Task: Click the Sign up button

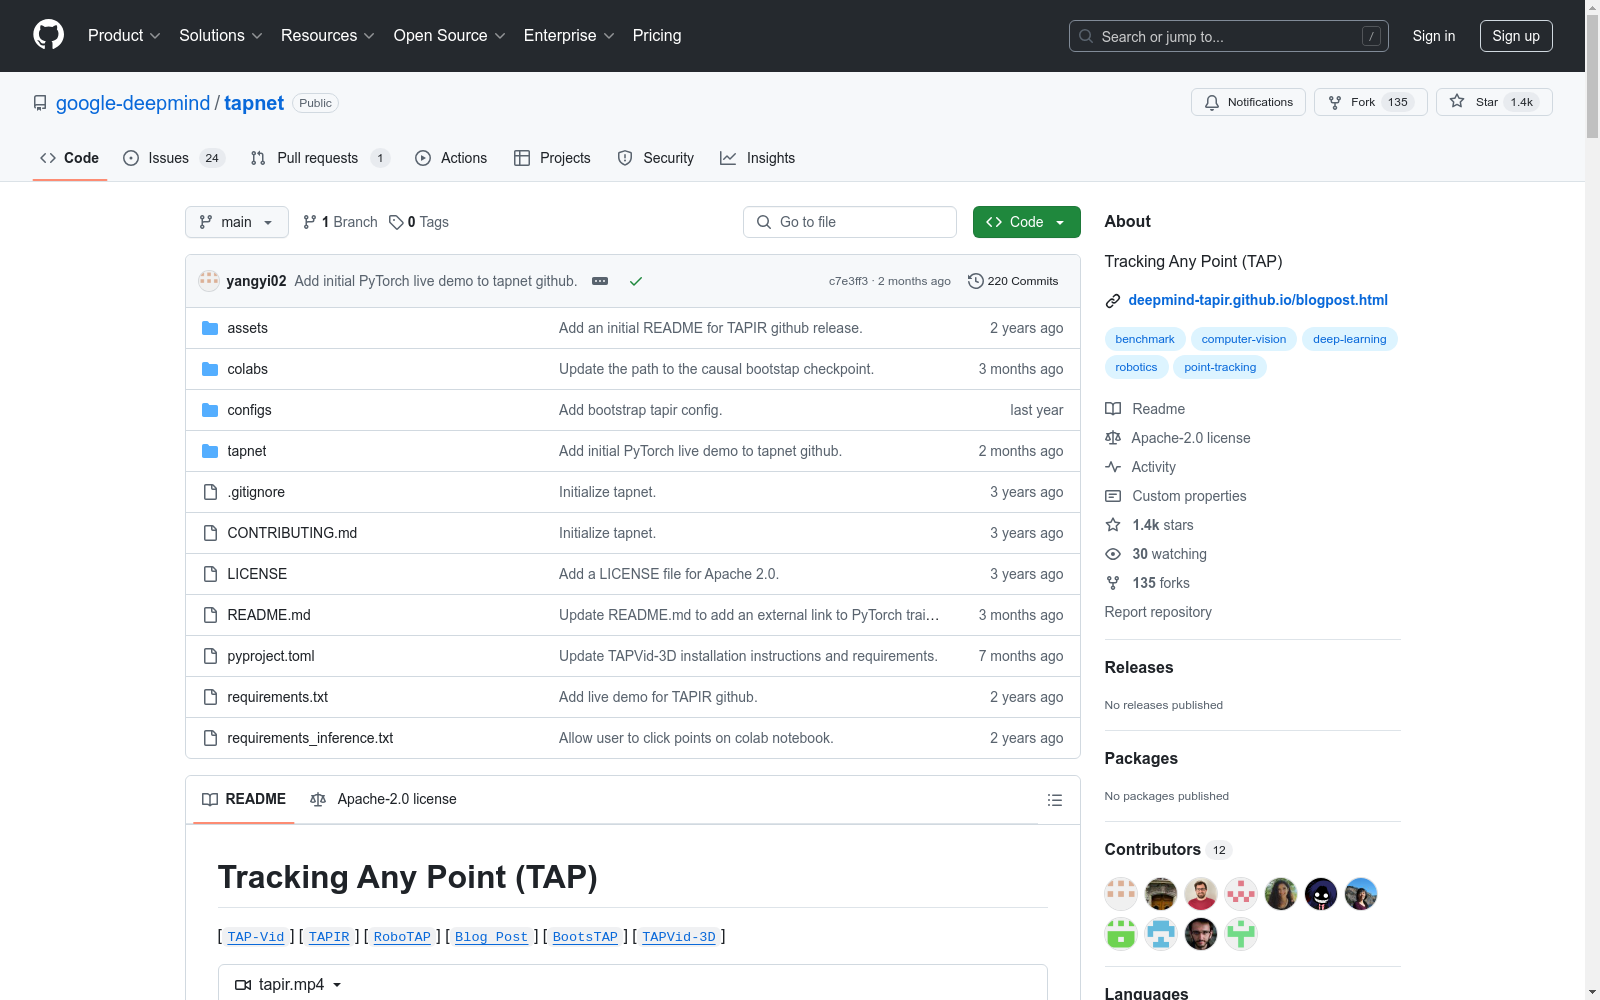Action: point(1516,36)
